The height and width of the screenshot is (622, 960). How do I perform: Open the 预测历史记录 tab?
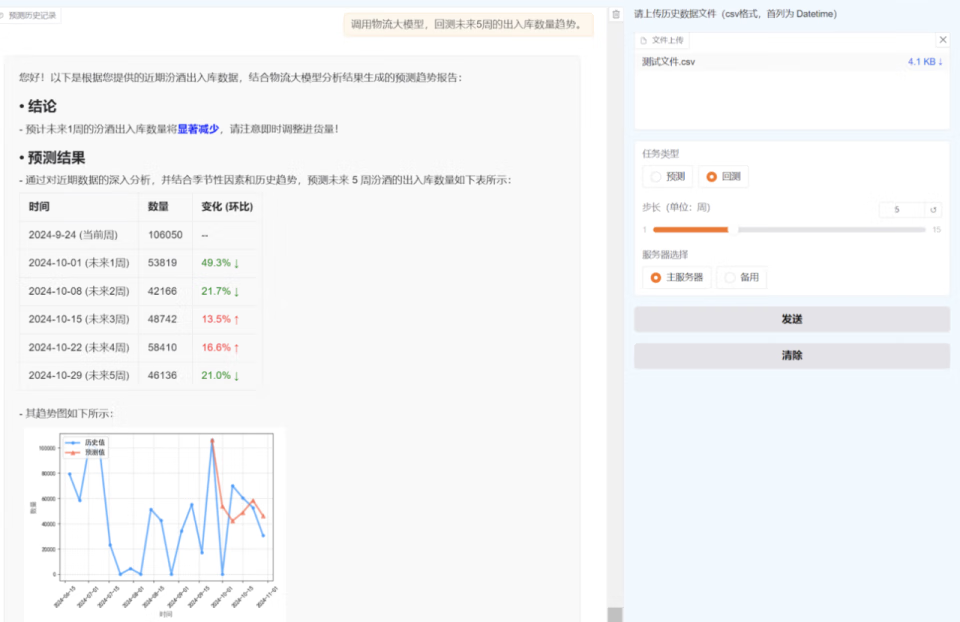(31, 15)
